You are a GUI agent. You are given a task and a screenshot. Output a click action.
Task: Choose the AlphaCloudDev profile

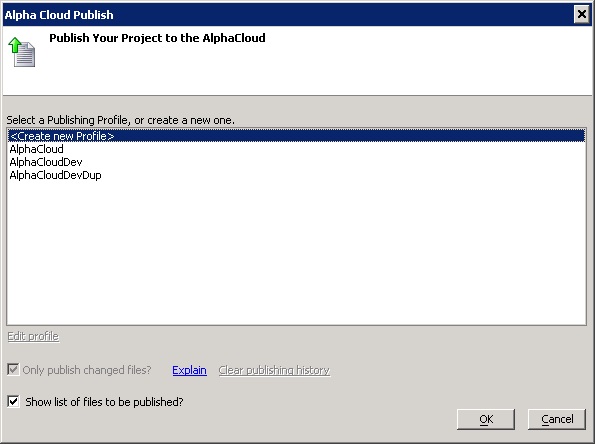[x=46, y=162]
